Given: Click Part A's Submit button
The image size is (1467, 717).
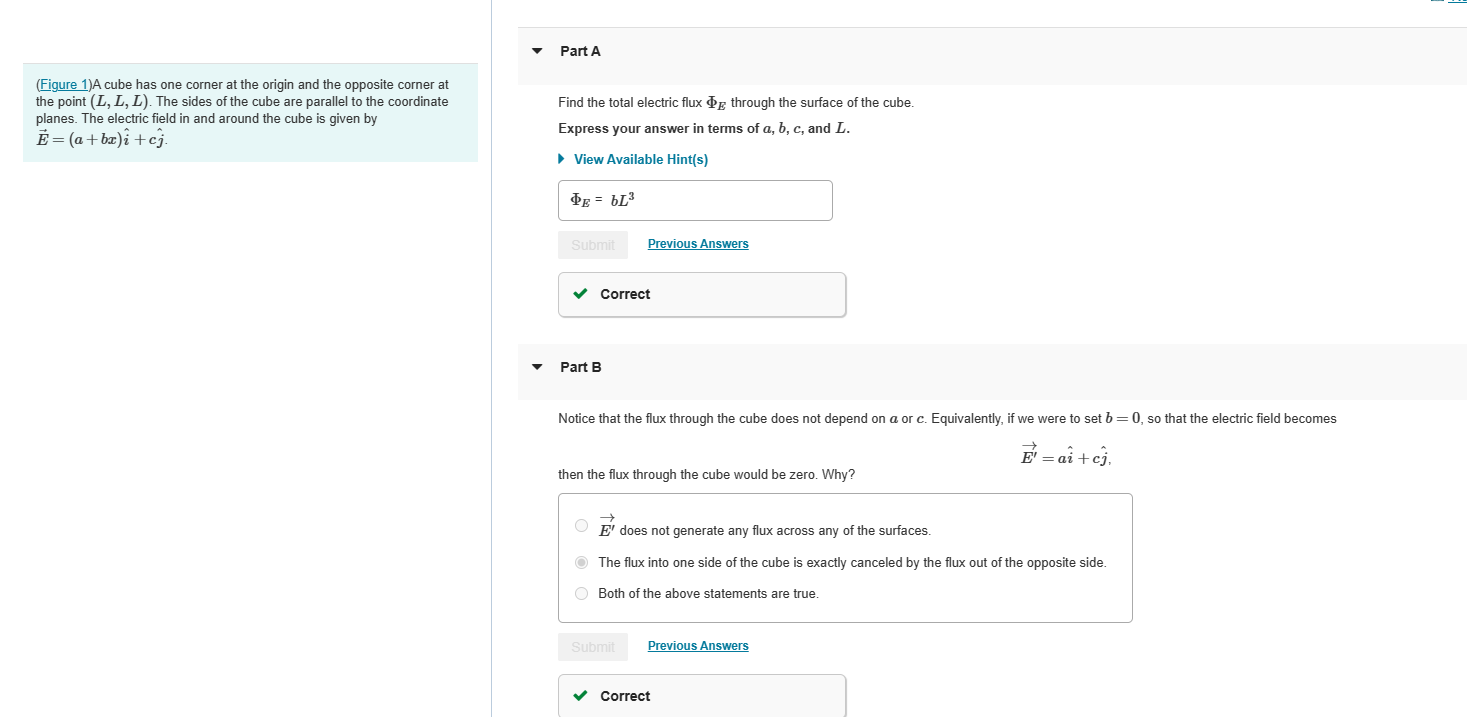Looking at the screenshot, I should (593, 245).
